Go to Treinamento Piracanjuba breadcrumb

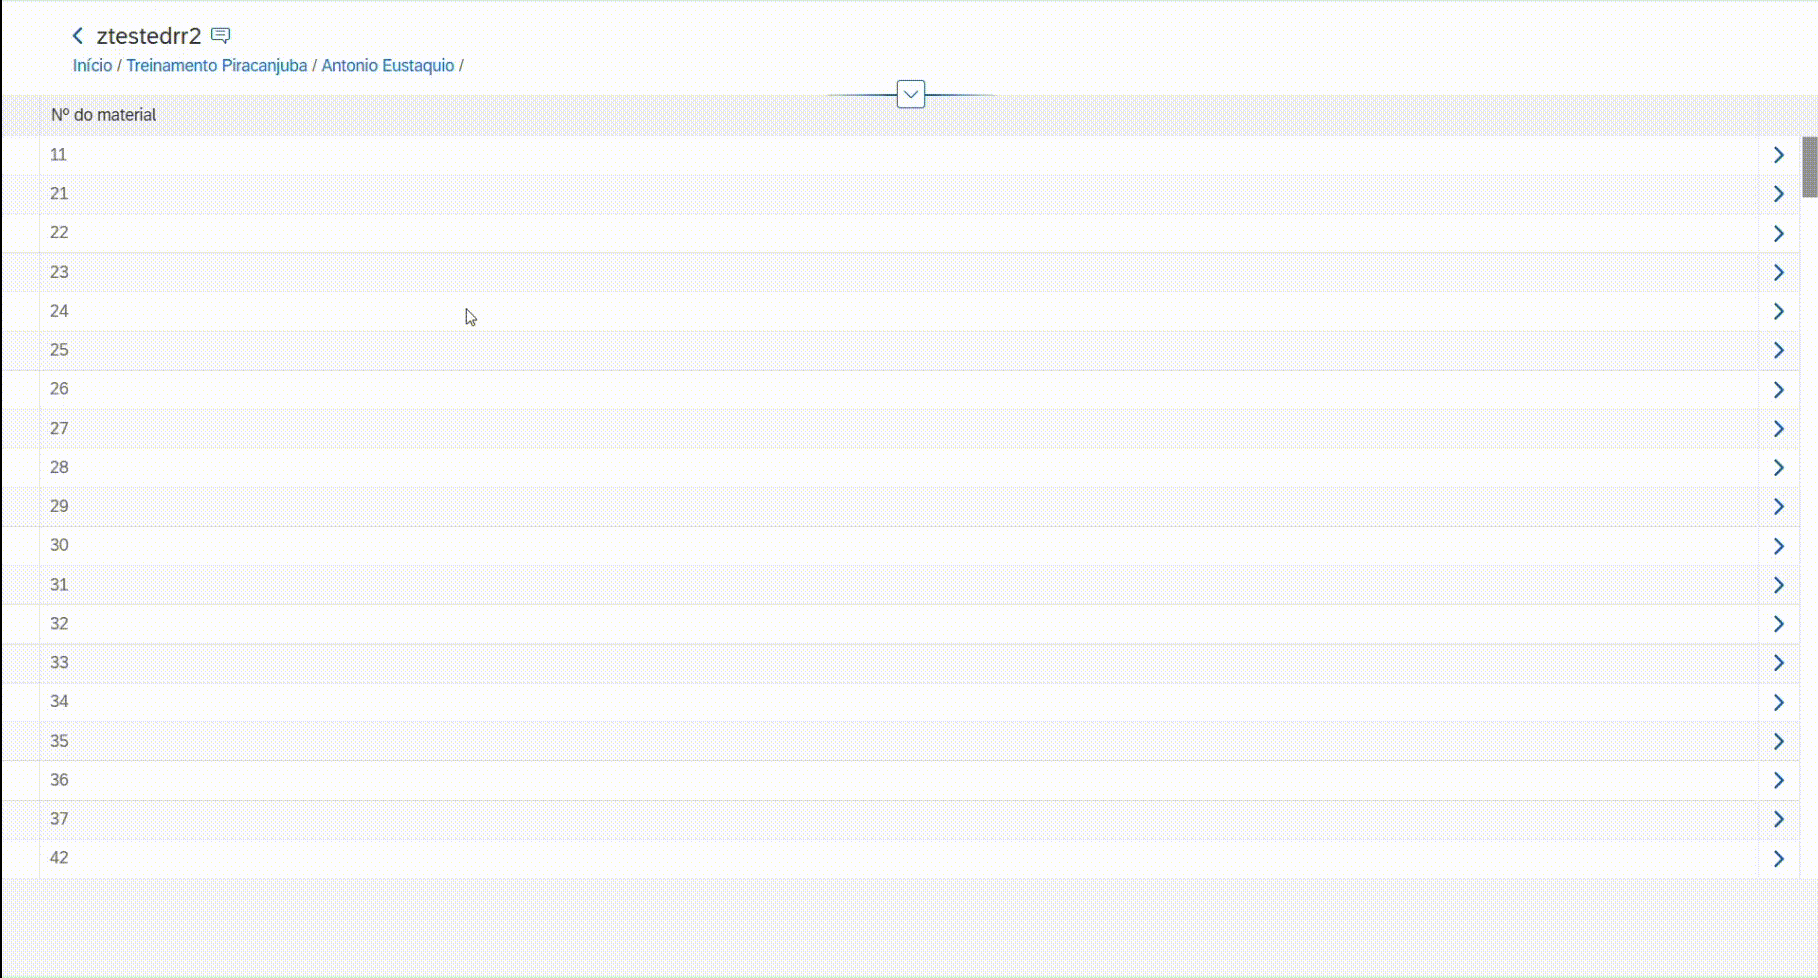pos(216,66)
